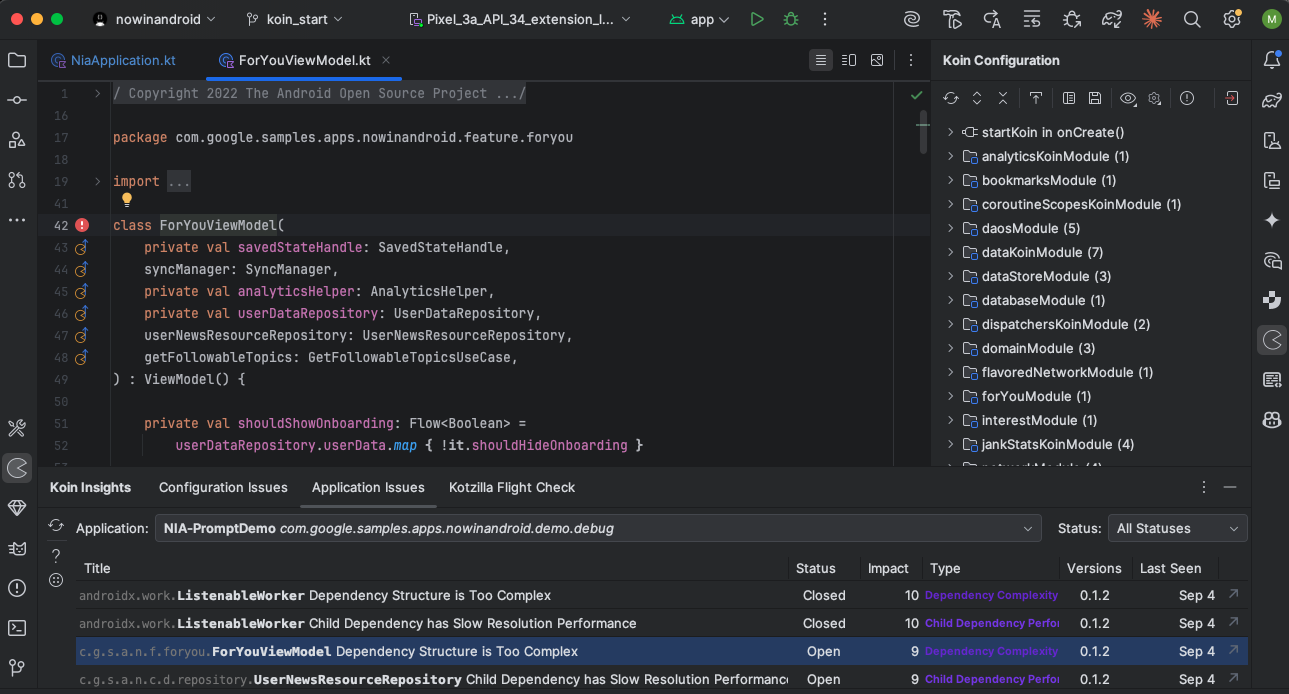
Task: Run the app with the green play button
Action: [757, 19]
